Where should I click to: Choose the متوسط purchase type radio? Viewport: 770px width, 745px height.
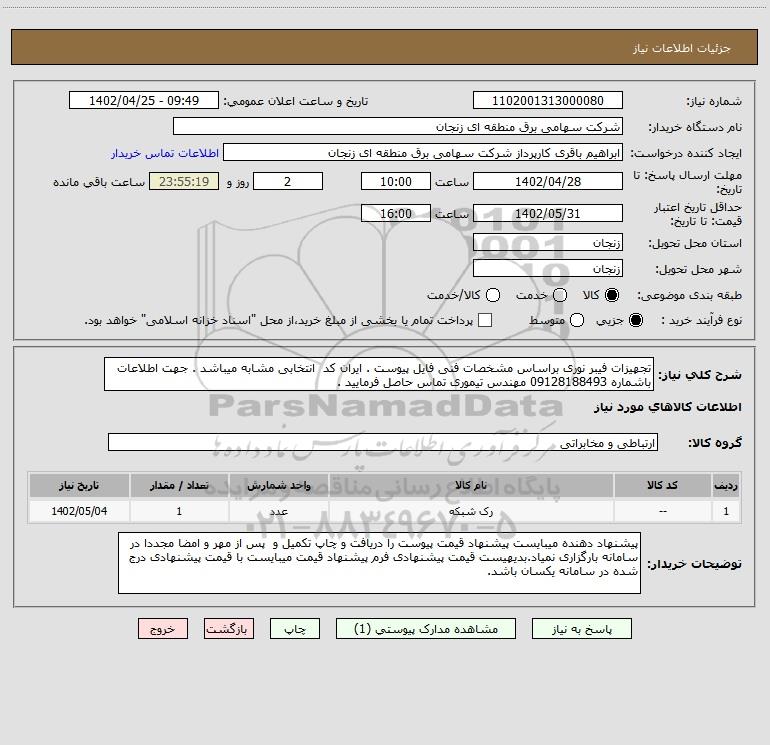[577, 320]
